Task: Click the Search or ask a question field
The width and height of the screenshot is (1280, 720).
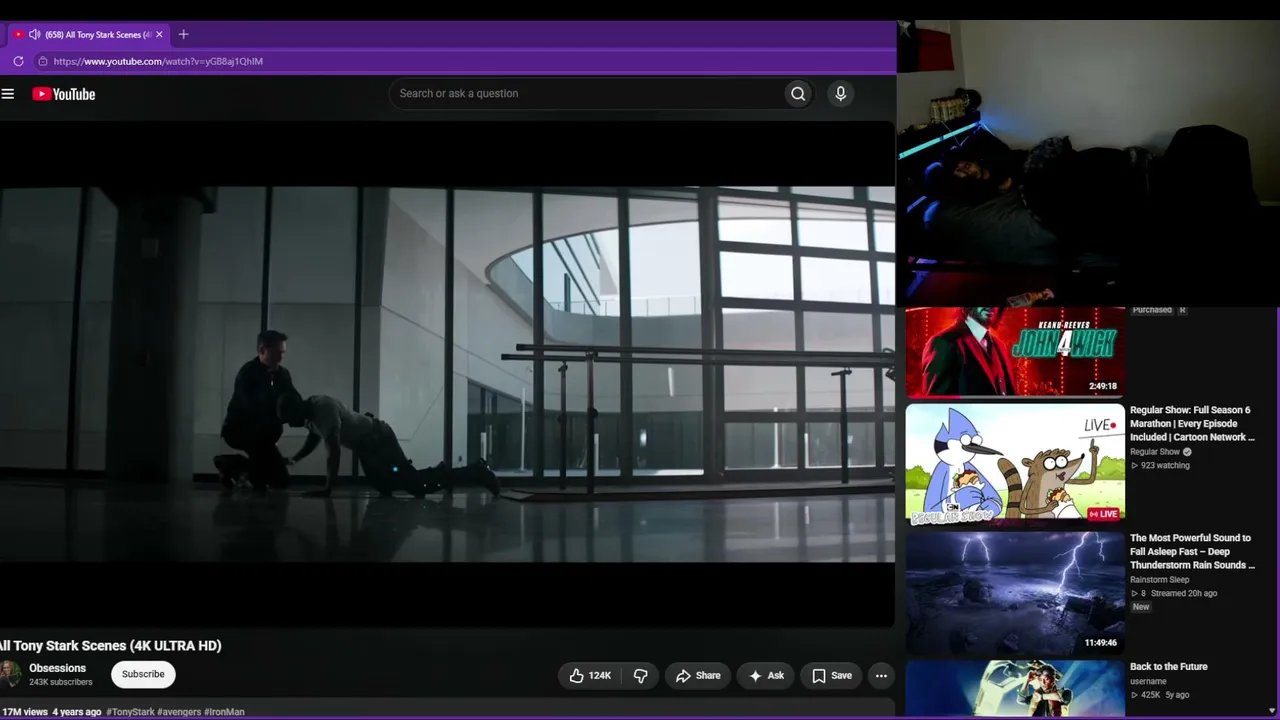Action: pos(587,93)
